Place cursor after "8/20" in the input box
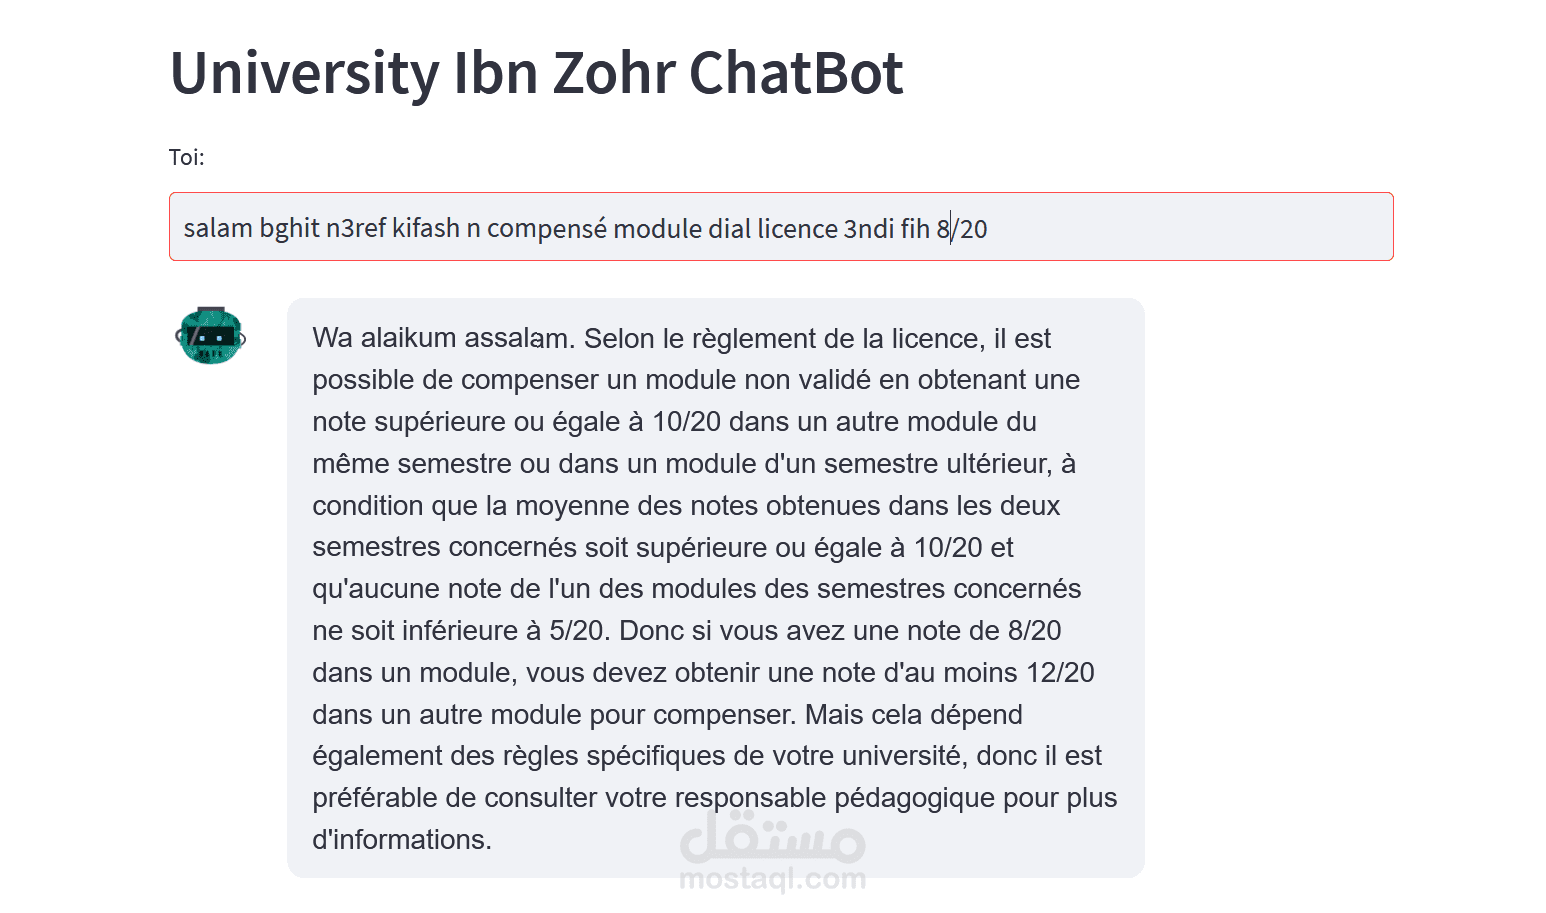 (988, 229)
